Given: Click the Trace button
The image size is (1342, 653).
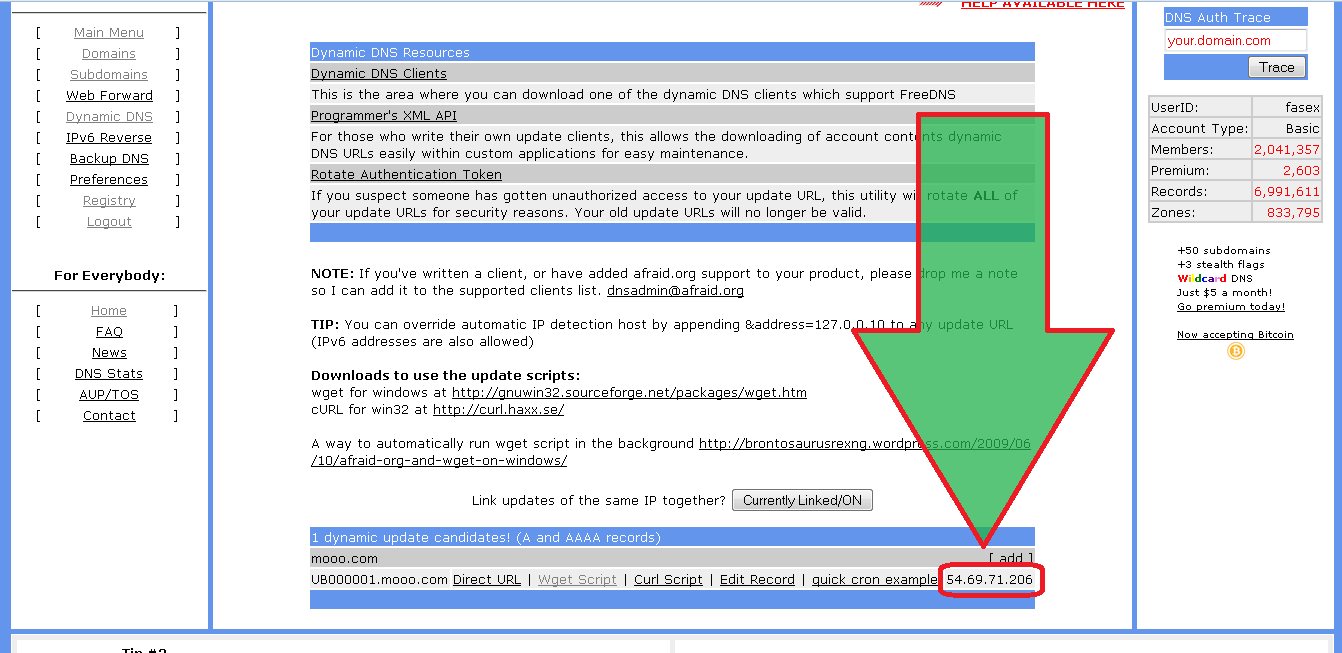Looking at the screenshot, I should pos(1277,67).
